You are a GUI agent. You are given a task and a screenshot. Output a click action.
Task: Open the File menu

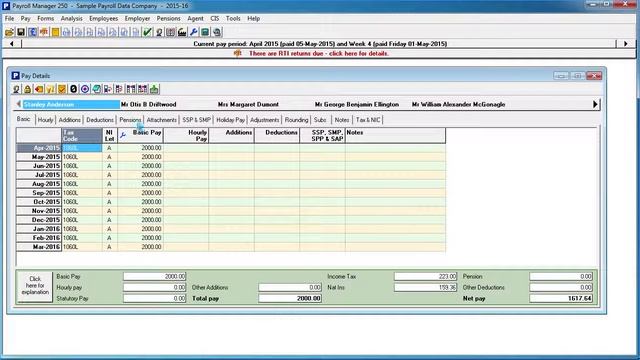(x=9, y=18)
